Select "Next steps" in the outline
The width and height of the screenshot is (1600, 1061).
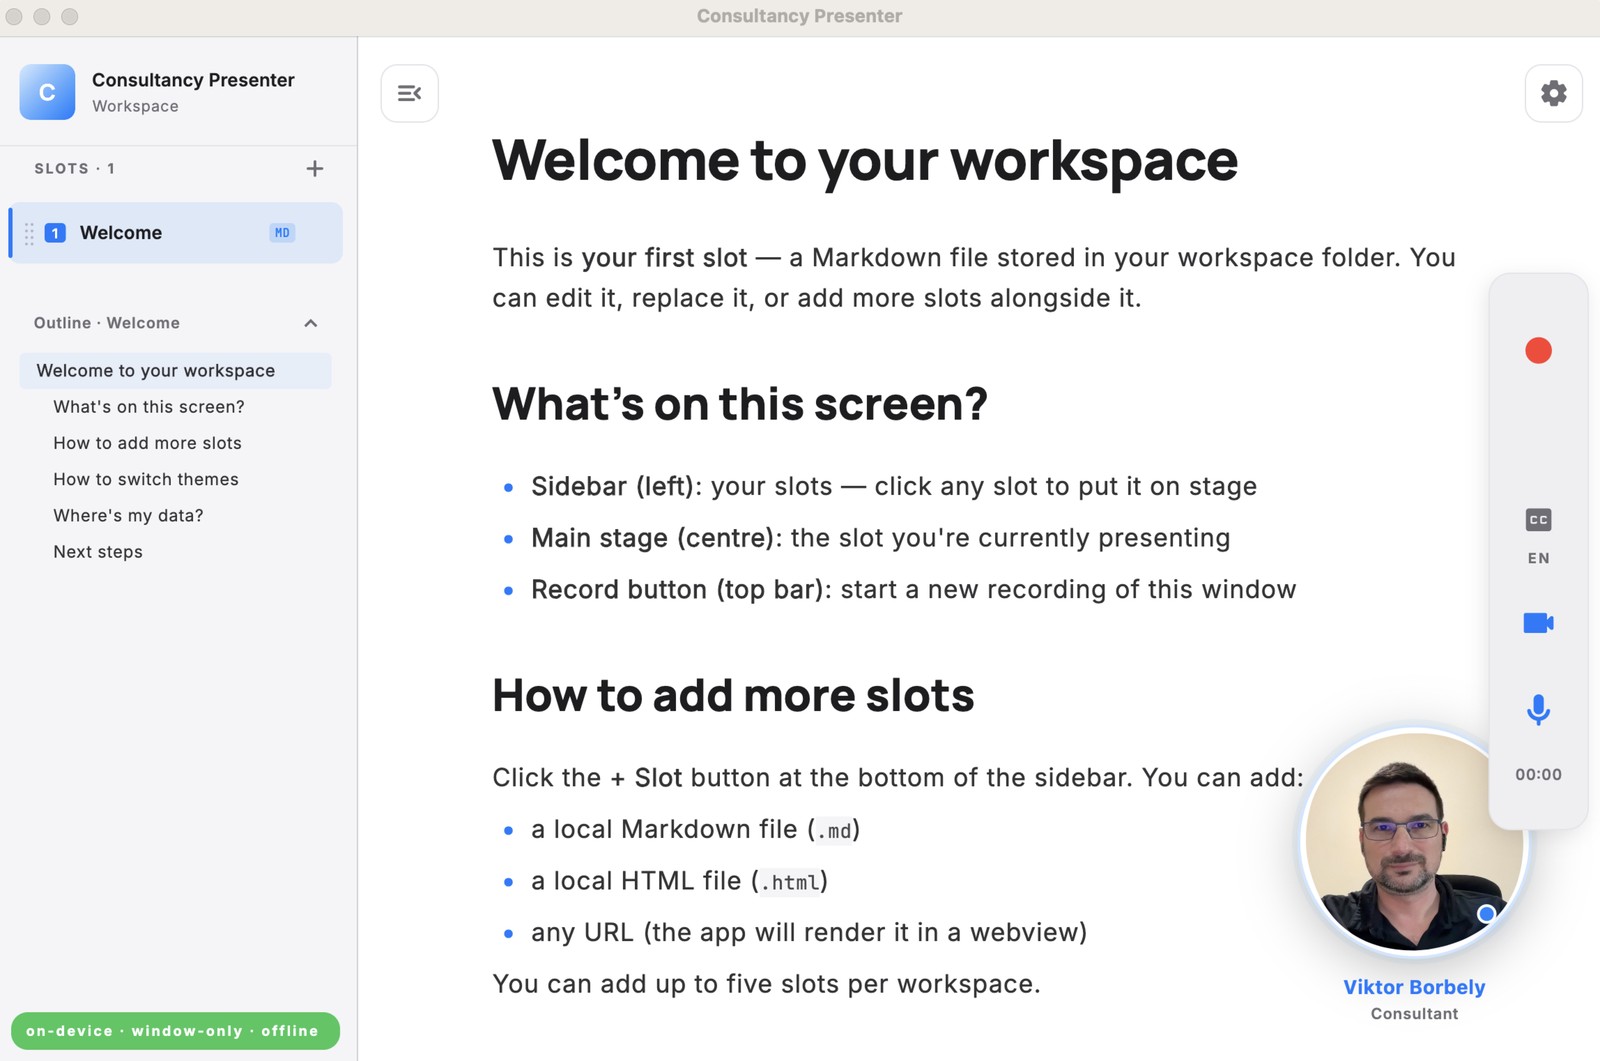pos(98,552)
